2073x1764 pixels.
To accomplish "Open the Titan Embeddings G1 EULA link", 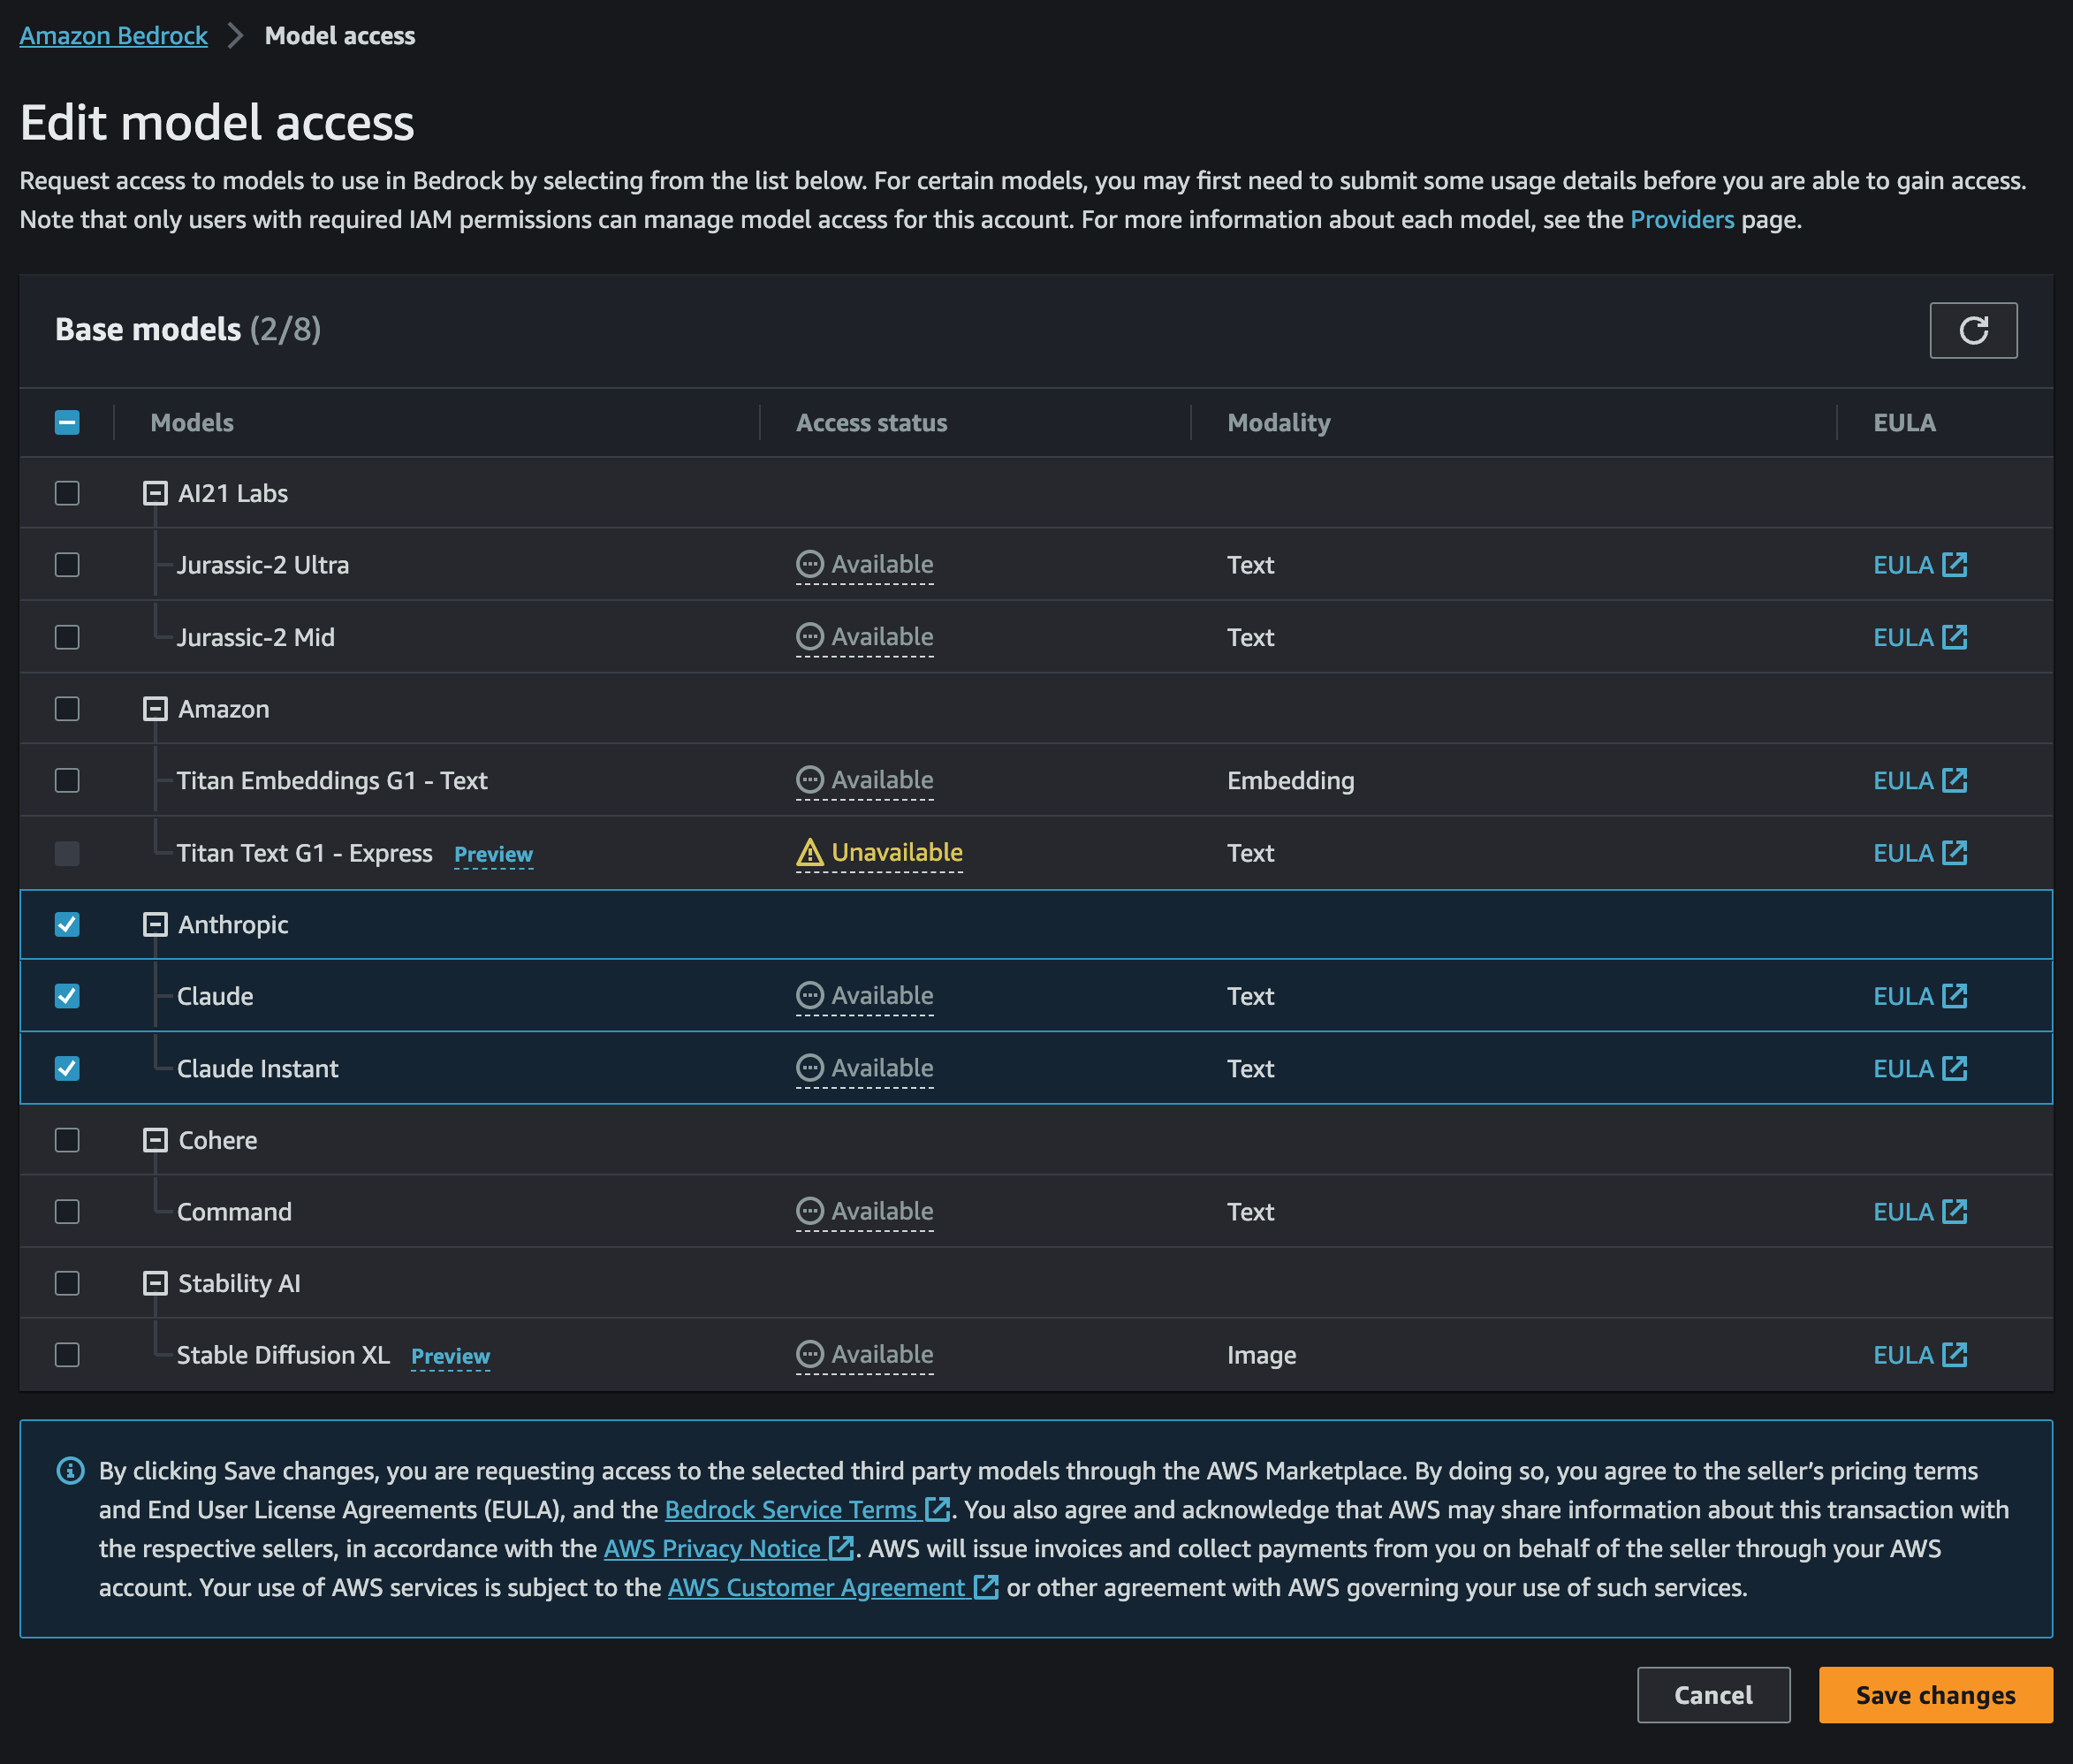I will click(1918, 781).
